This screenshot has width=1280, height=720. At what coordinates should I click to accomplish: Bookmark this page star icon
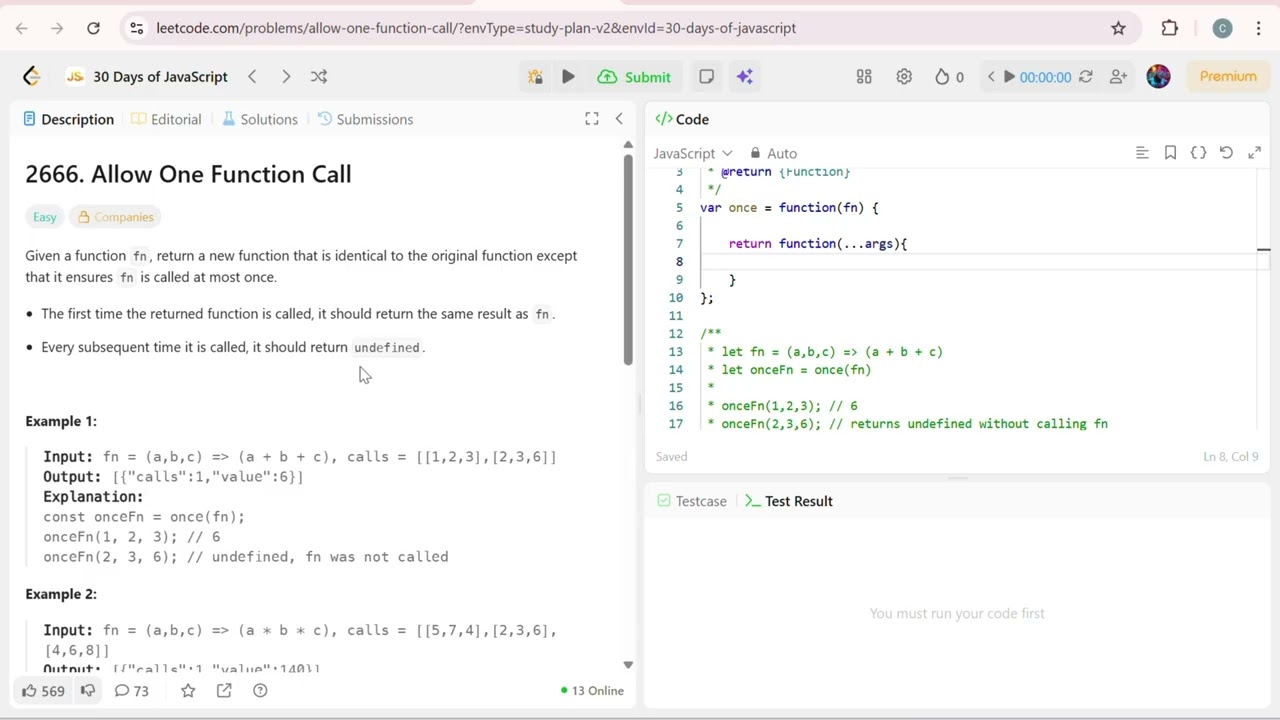click(x=1118, y=28)
